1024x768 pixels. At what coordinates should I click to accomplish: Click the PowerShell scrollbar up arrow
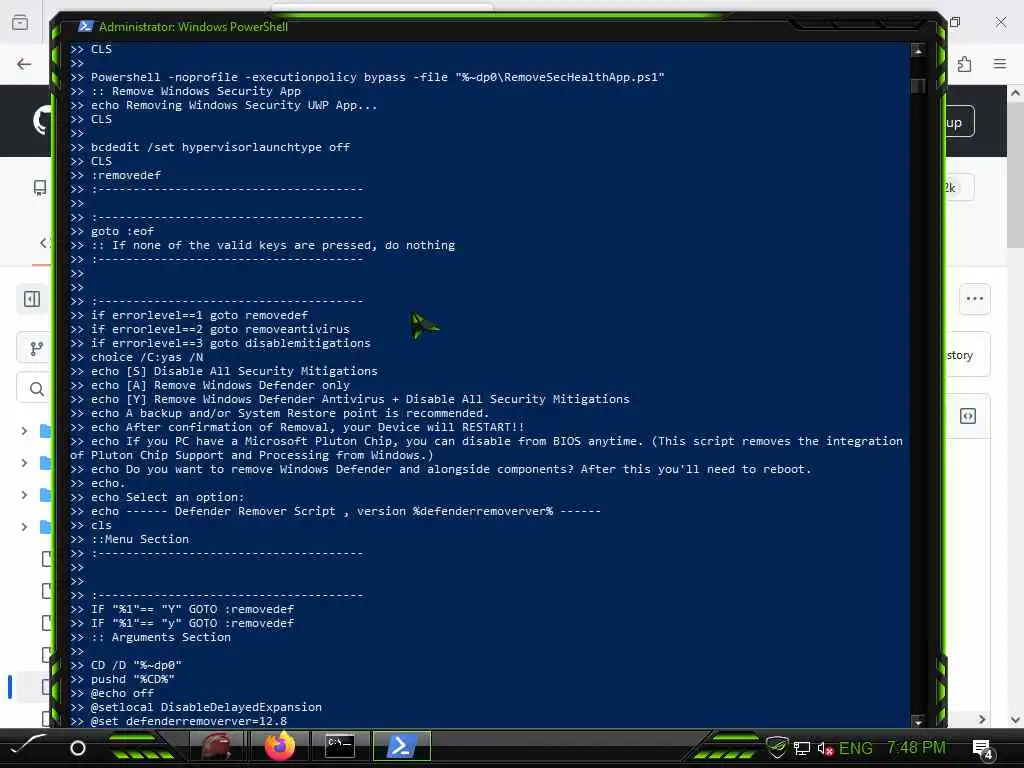(x=918, y=50)
